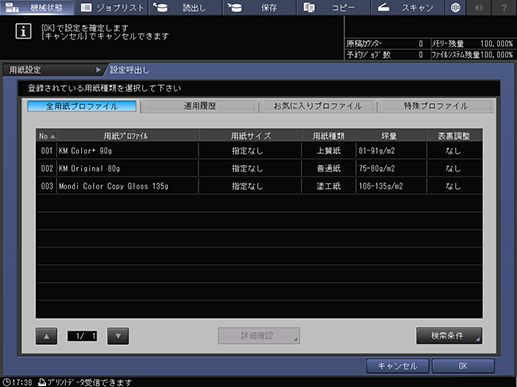The width and height of the screenshot is (517, 387).
Task: Click the speaker sound icon
Action: pos(479,7)
